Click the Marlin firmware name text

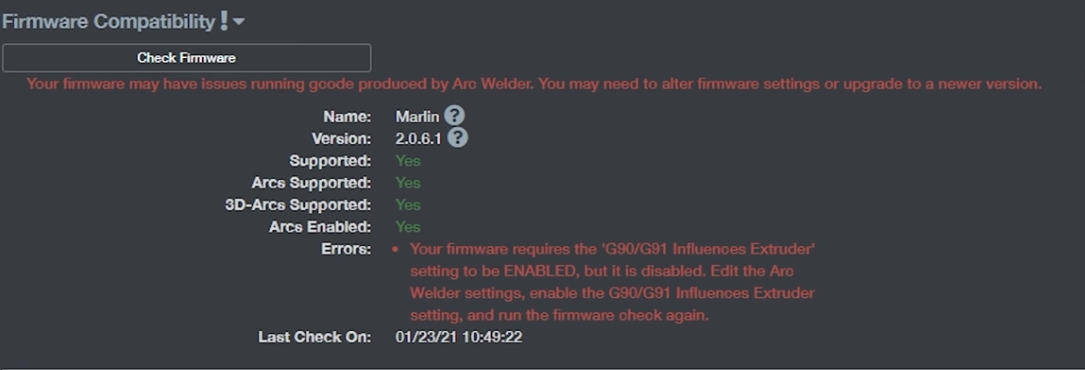click(x=417, y=116)
